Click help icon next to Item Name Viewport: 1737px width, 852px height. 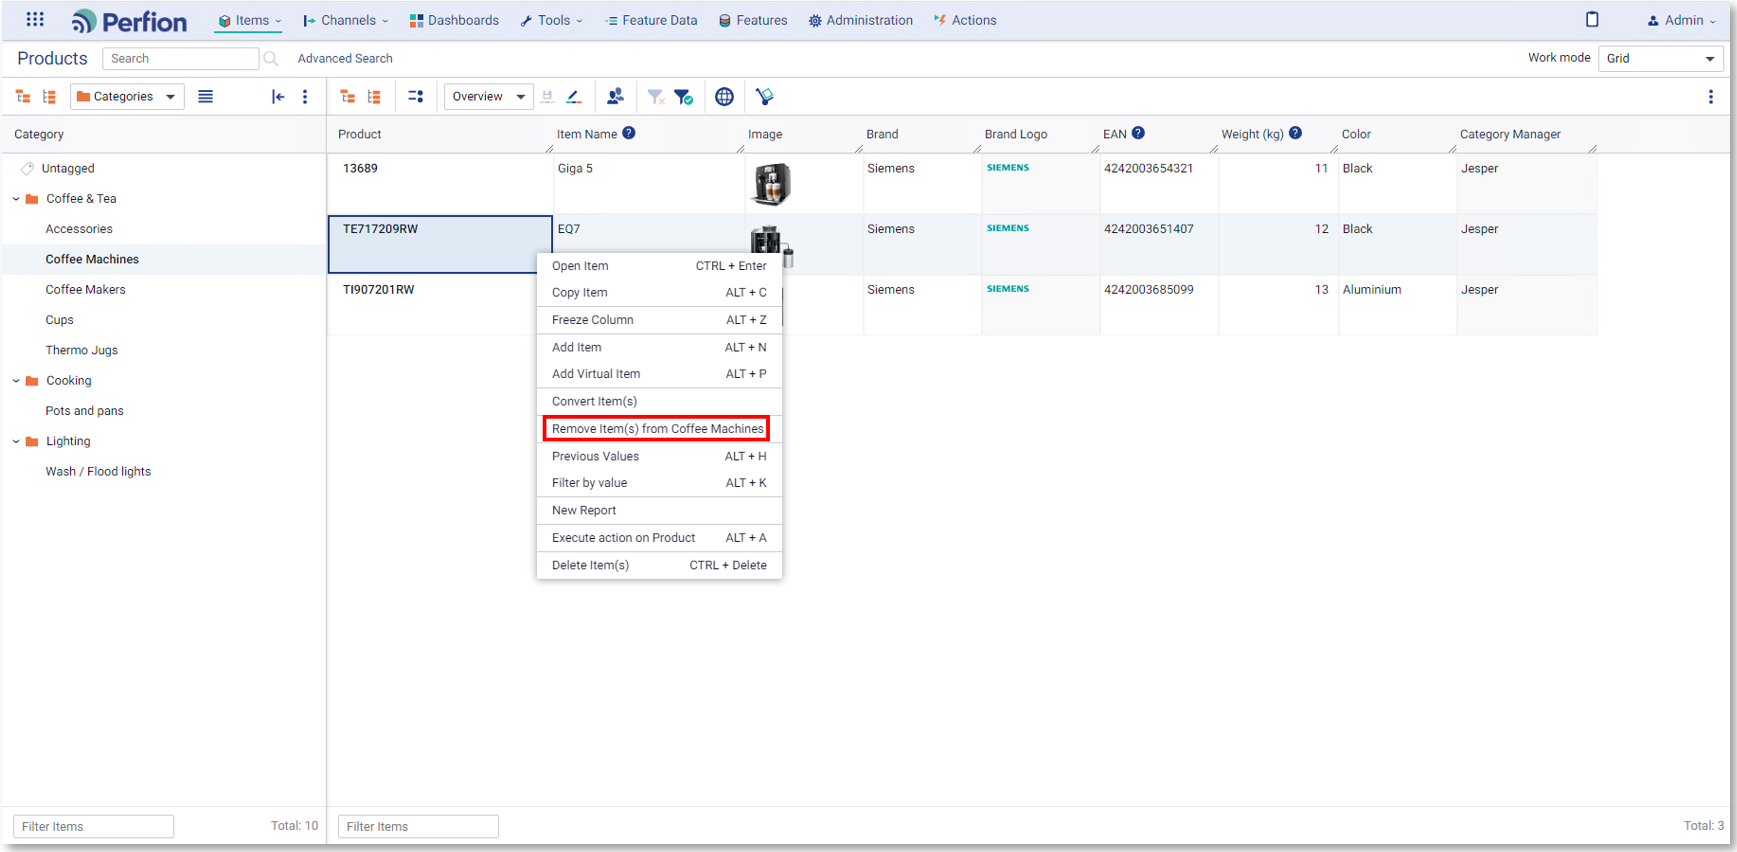pyautogui.click(x=629, y=133)
